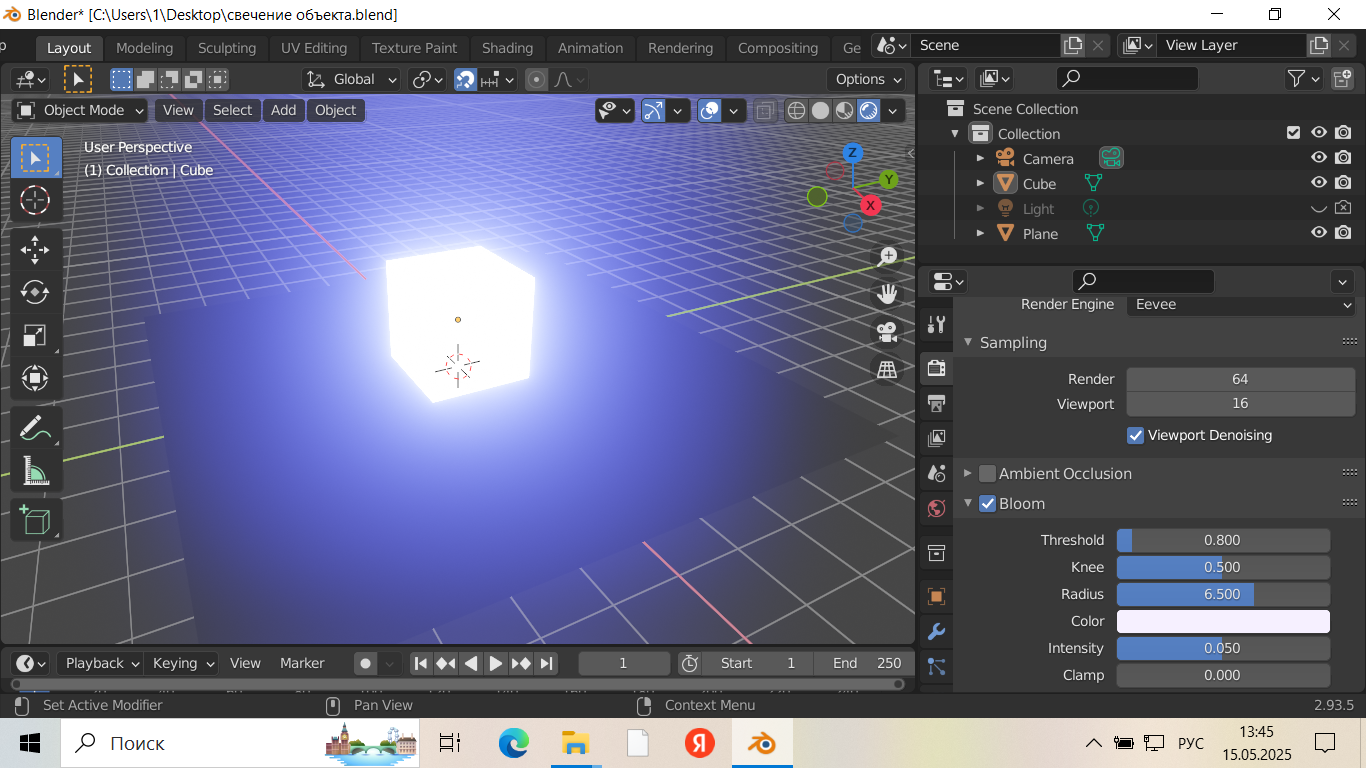
Task: Open the Render Engine dropdown
Action: click(1240, 304)
